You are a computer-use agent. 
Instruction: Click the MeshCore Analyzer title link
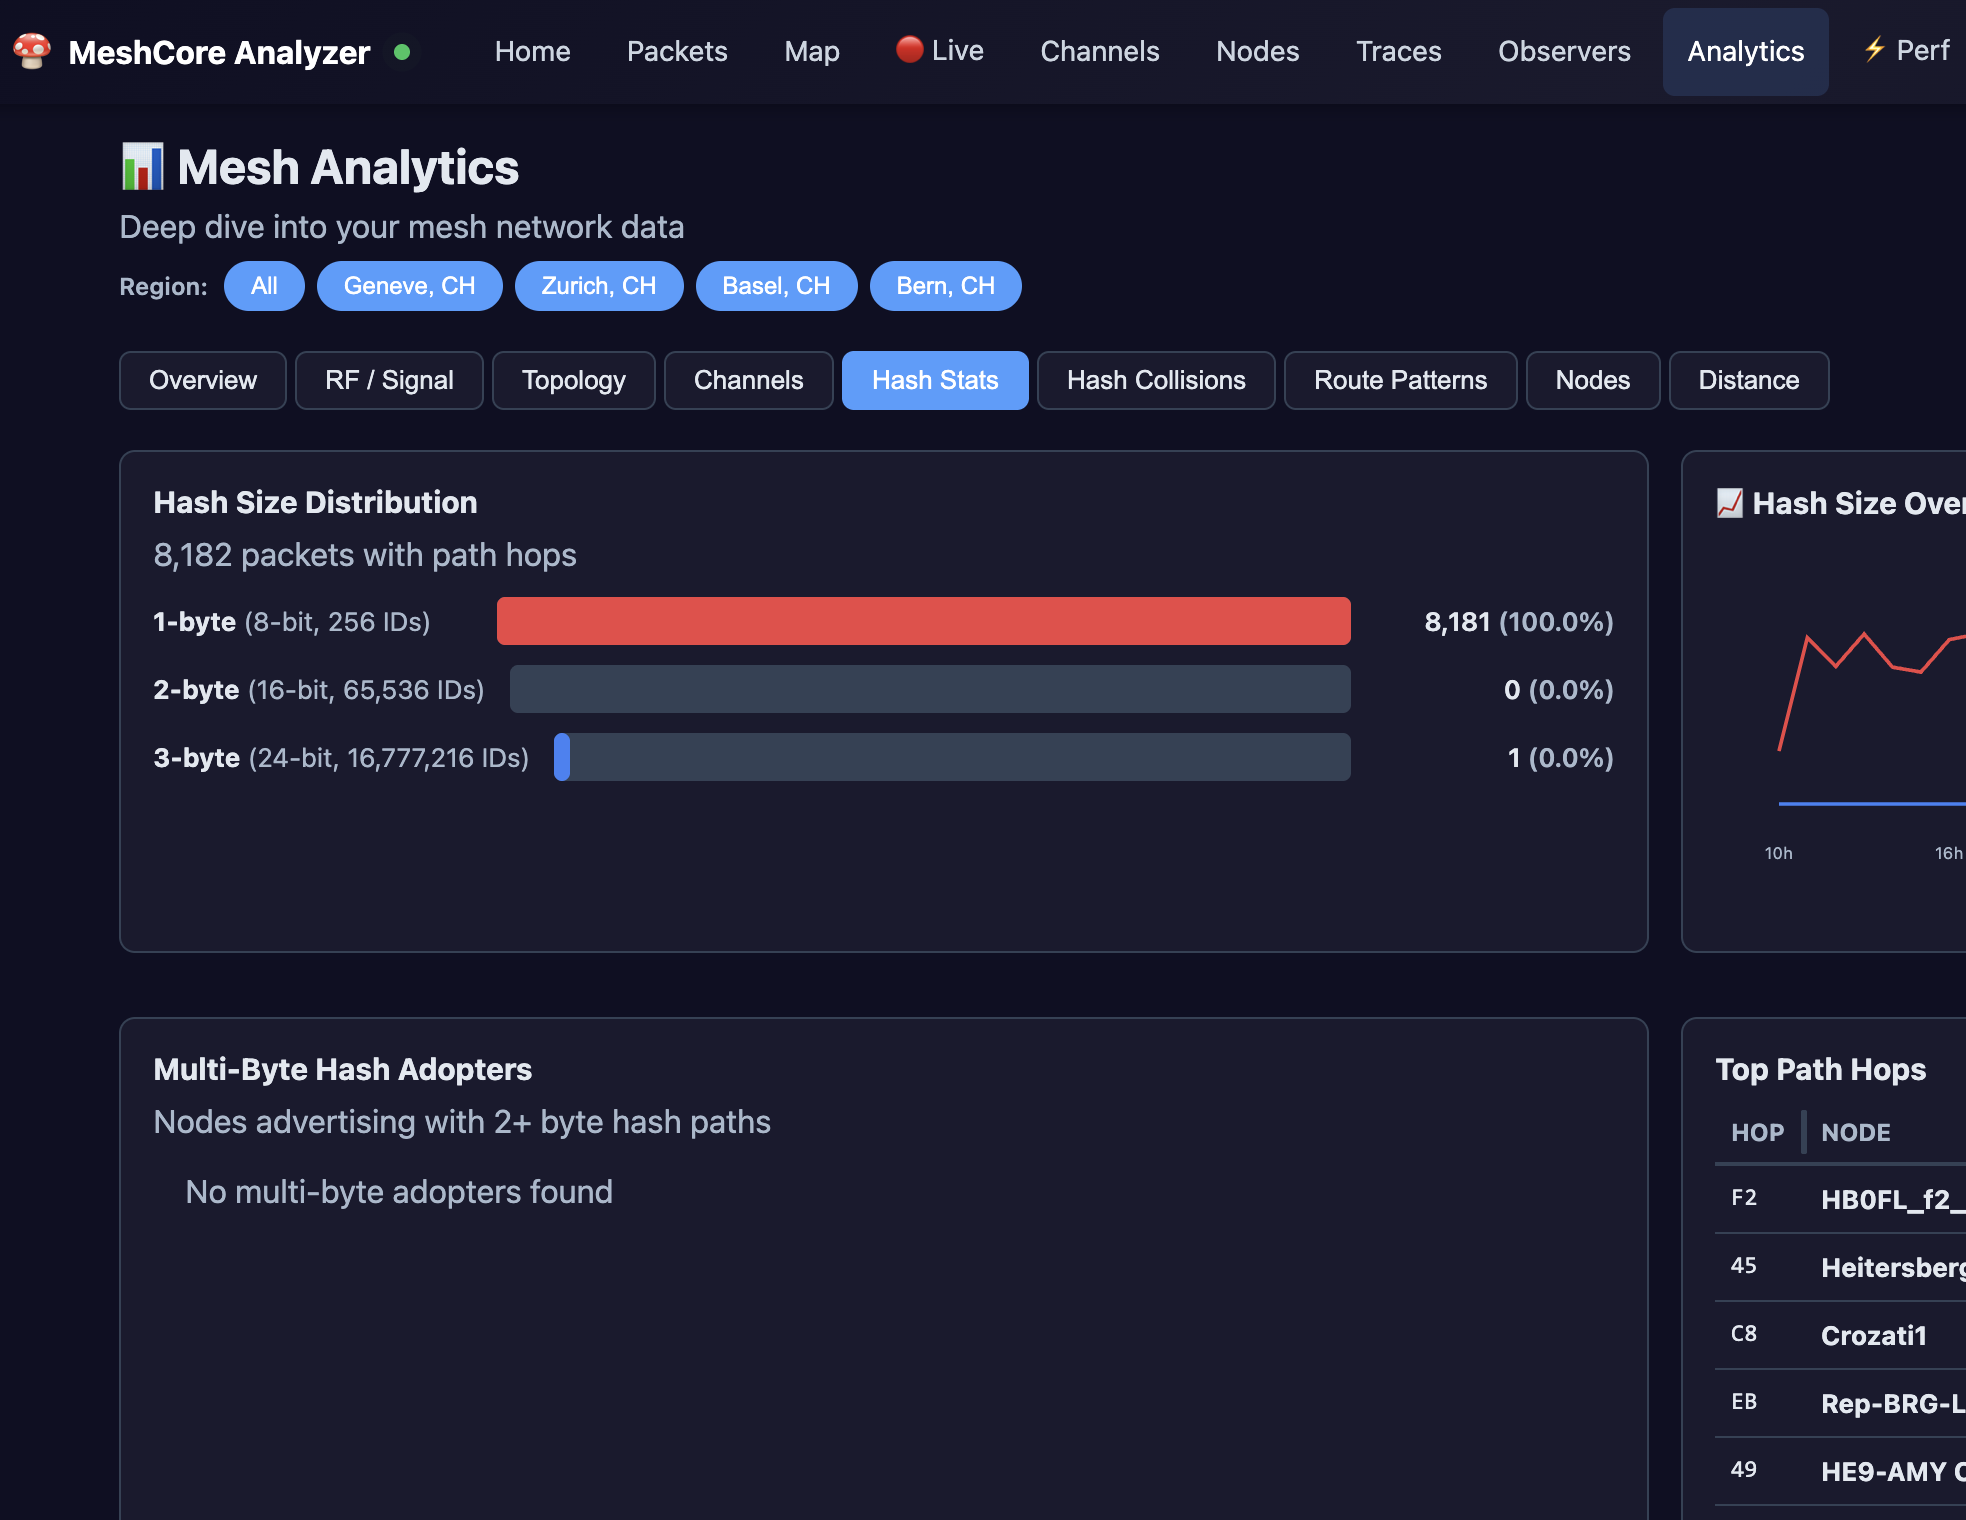pyautogui.click(x=219, y=52)
